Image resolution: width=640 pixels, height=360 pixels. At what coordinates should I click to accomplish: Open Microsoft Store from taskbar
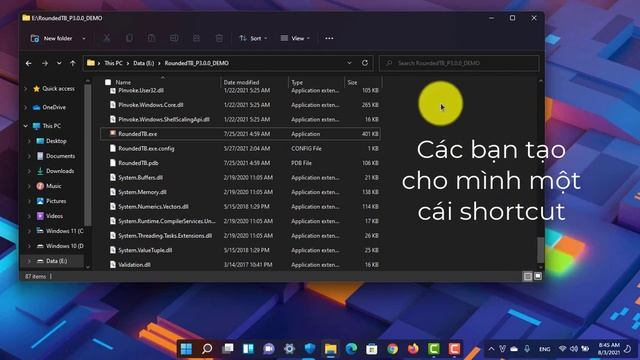(371, 349)
